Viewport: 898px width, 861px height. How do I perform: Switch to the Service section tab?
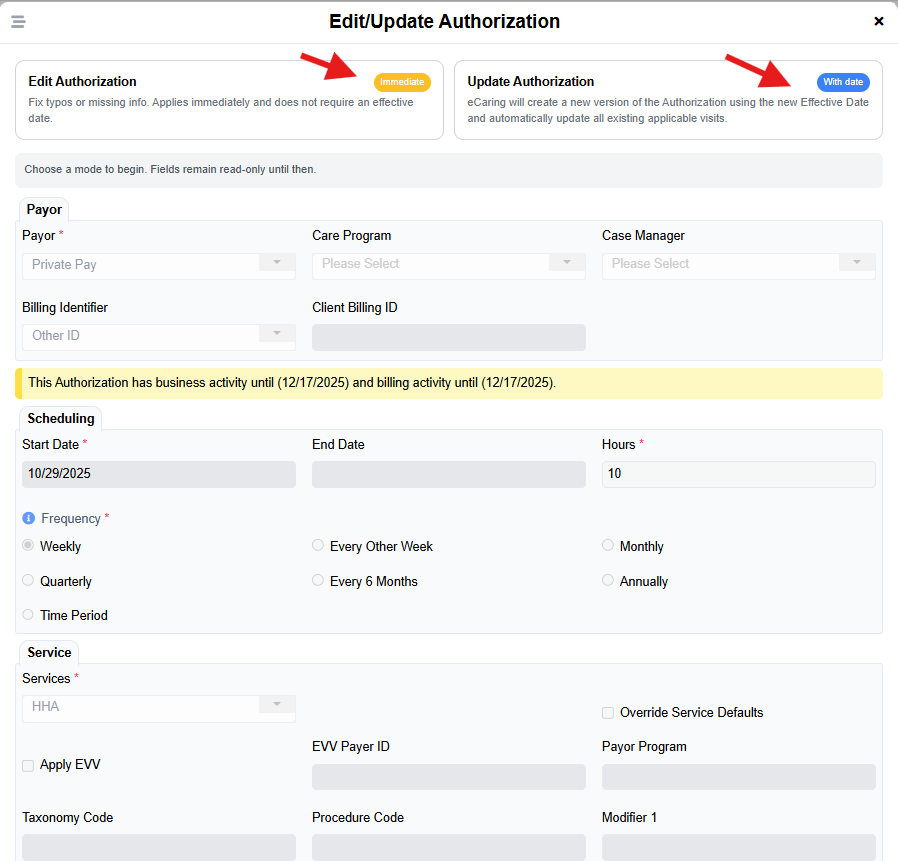49,652
